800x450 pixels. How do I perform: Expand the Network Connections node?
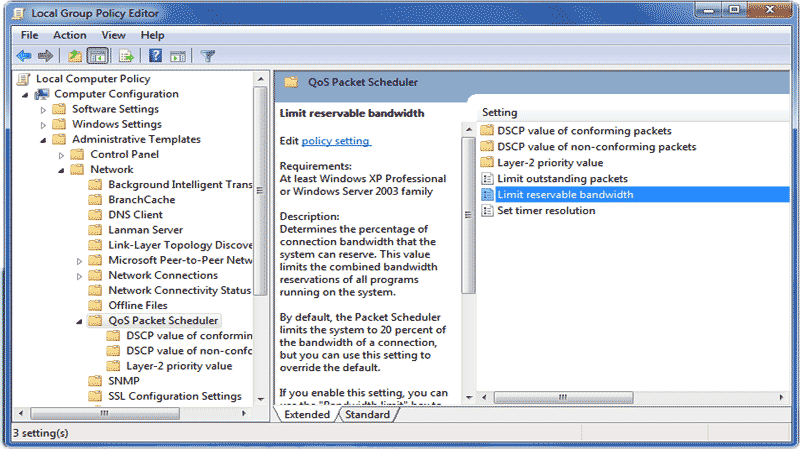coord(79,276)
